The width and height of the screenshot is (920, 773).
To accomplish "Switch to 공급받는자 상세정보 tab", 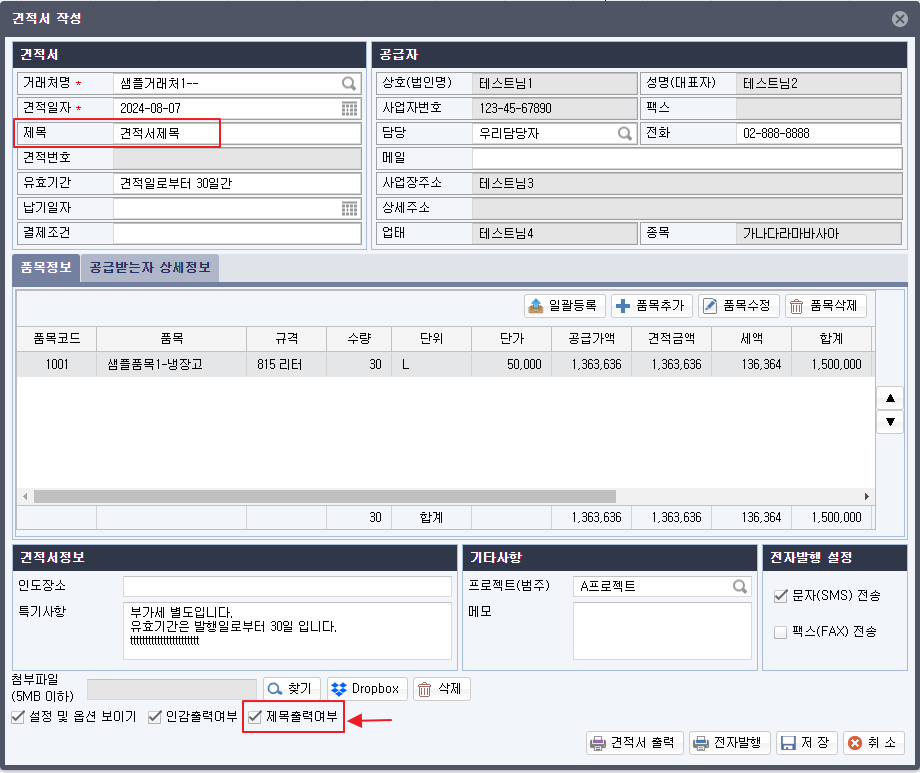I will tap(150, 268).
